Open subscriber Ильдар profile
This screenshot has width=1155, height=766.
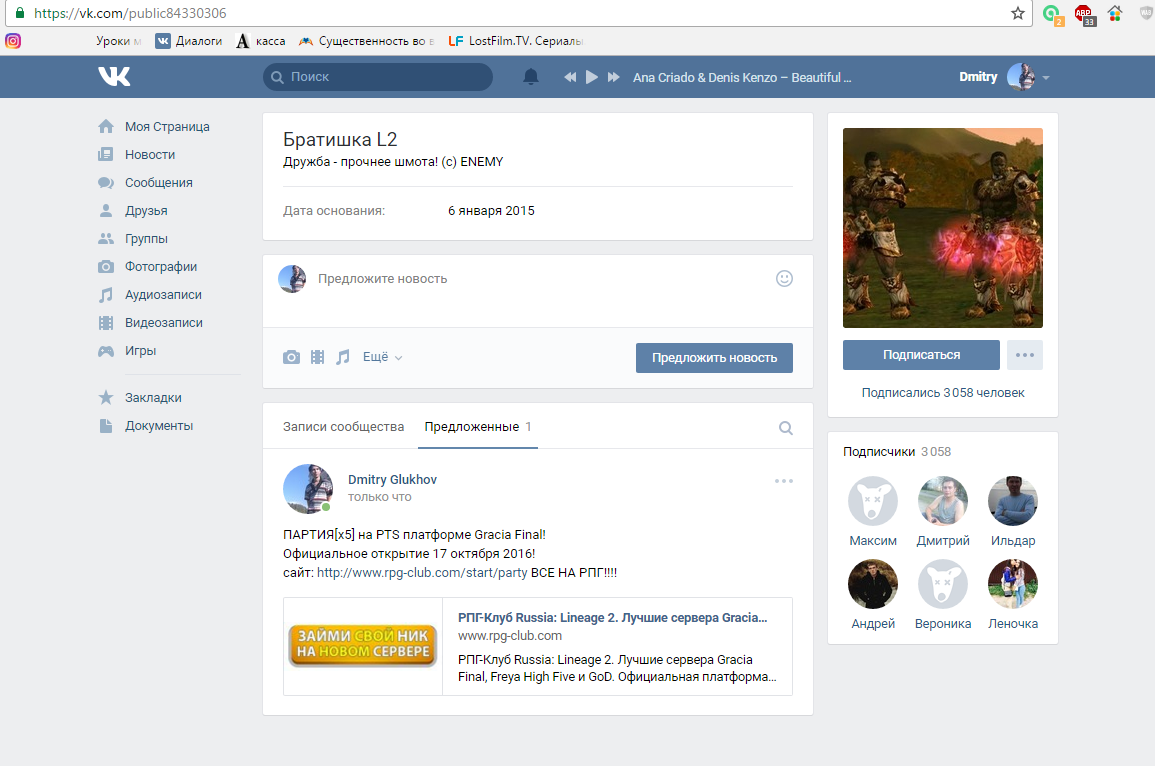[1013, 511]
